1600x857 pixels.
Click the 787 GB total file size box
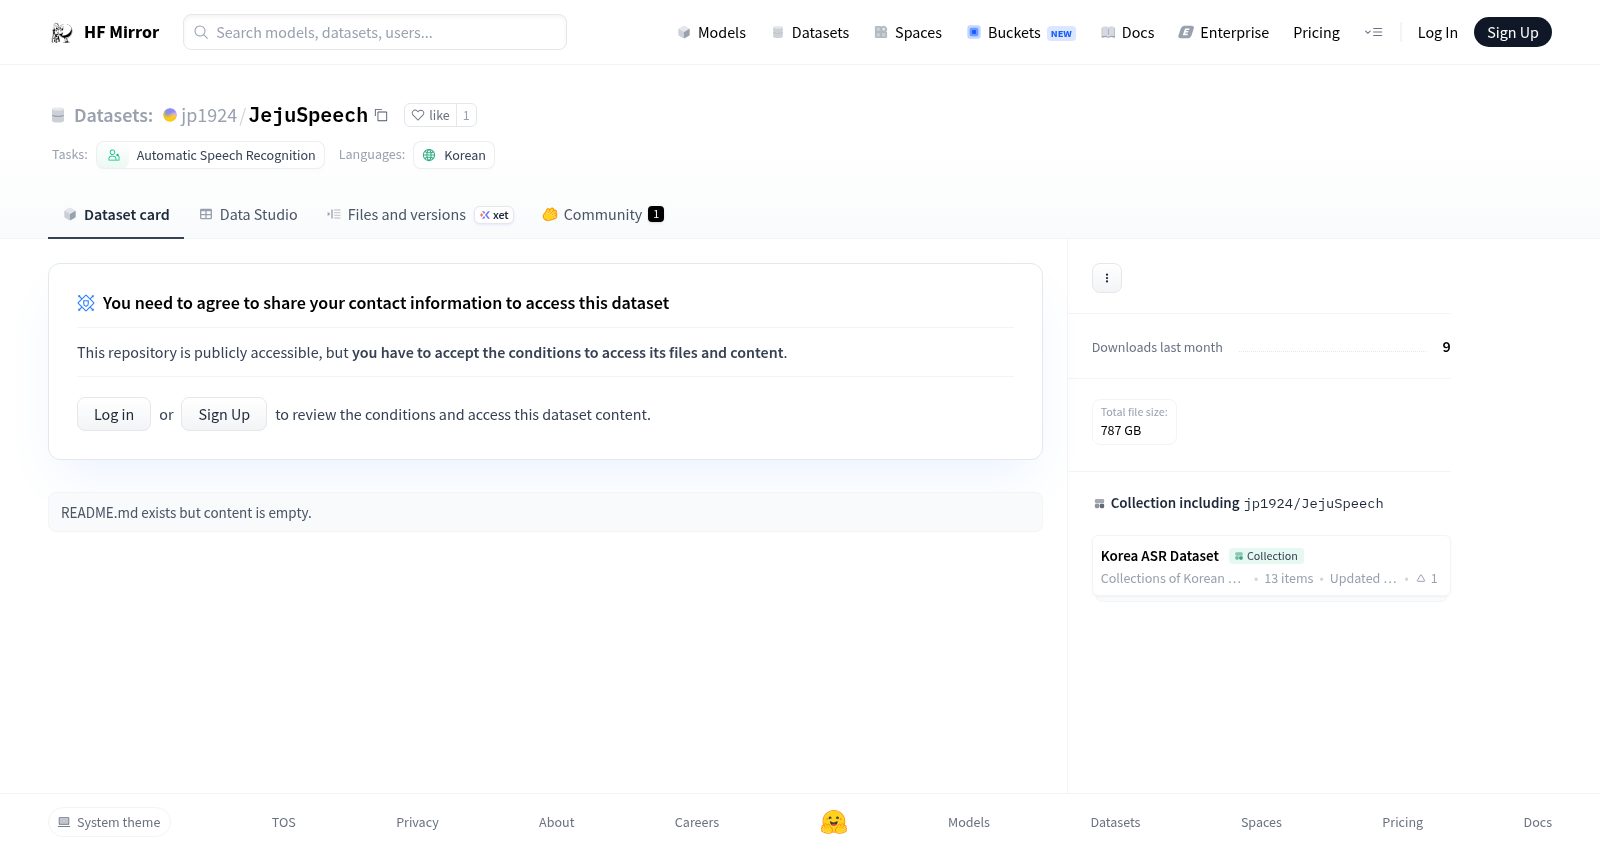pyautogui.click(x=1134, y=421)
